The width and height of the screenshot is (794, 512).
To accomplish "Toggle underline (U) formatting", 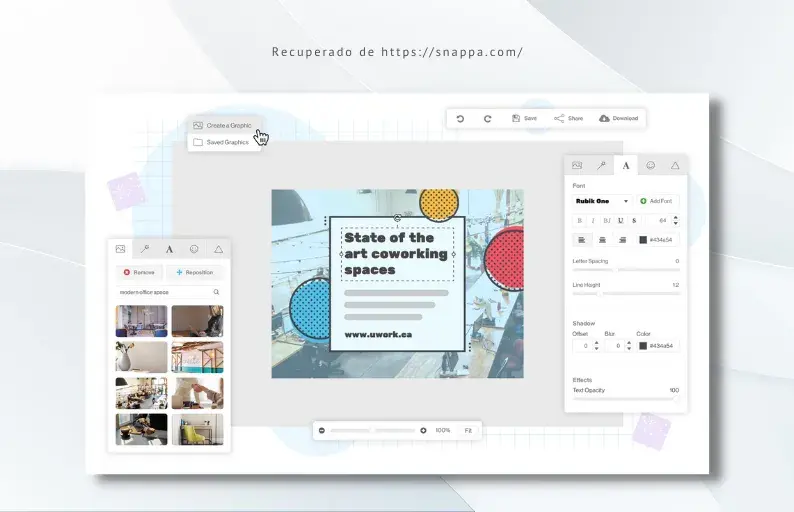I will (620, 220).
